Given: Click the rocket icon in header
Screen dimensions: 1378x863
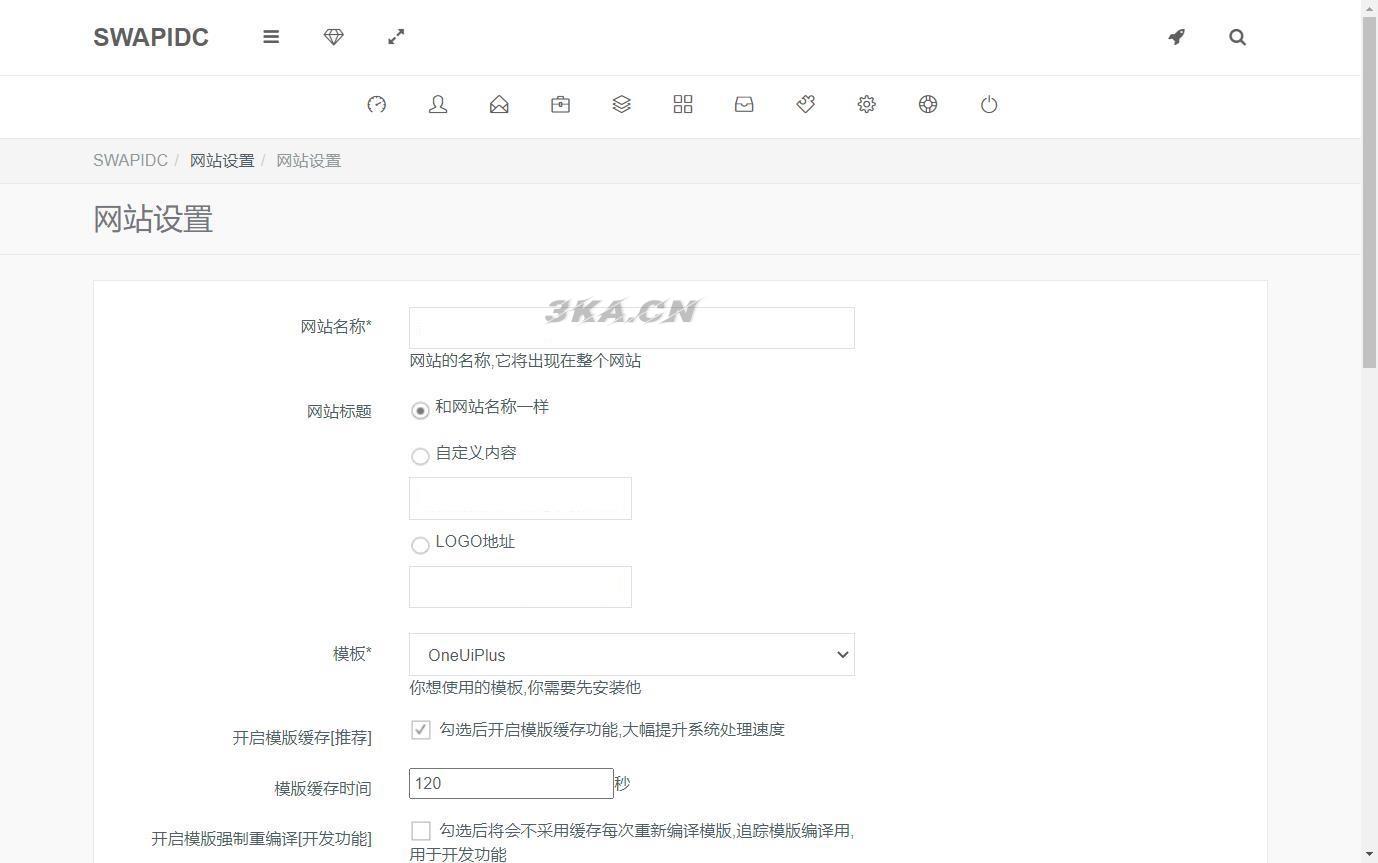Looking at the screenshot, I should pos(1177,37).
